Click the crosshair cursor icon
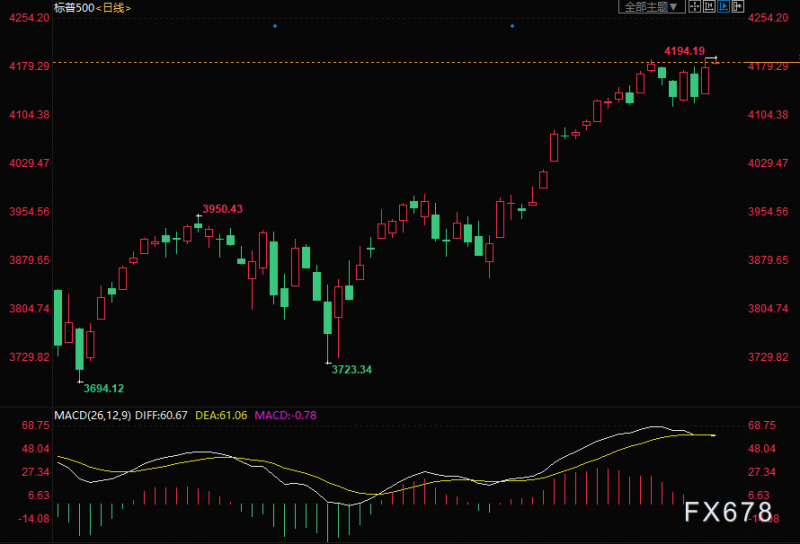The image size is (800, 544). tap(694, 7)
